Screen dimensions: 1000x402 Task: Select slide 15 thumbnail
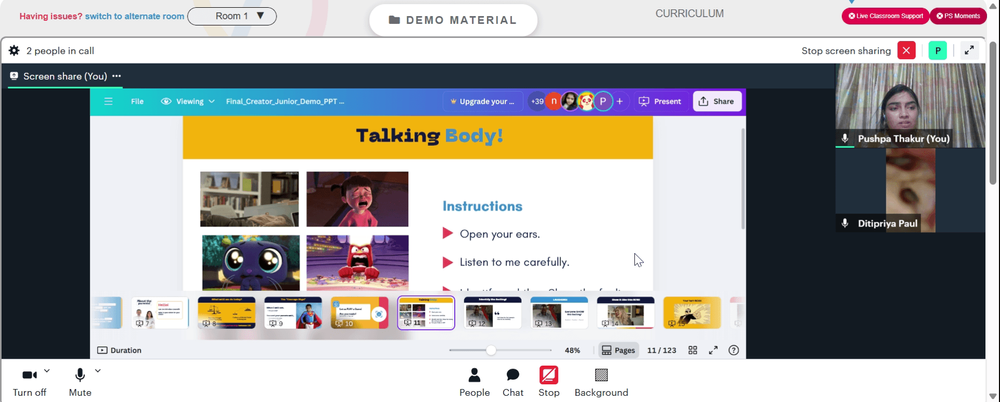pyautogui.click(x=692, y=313)
